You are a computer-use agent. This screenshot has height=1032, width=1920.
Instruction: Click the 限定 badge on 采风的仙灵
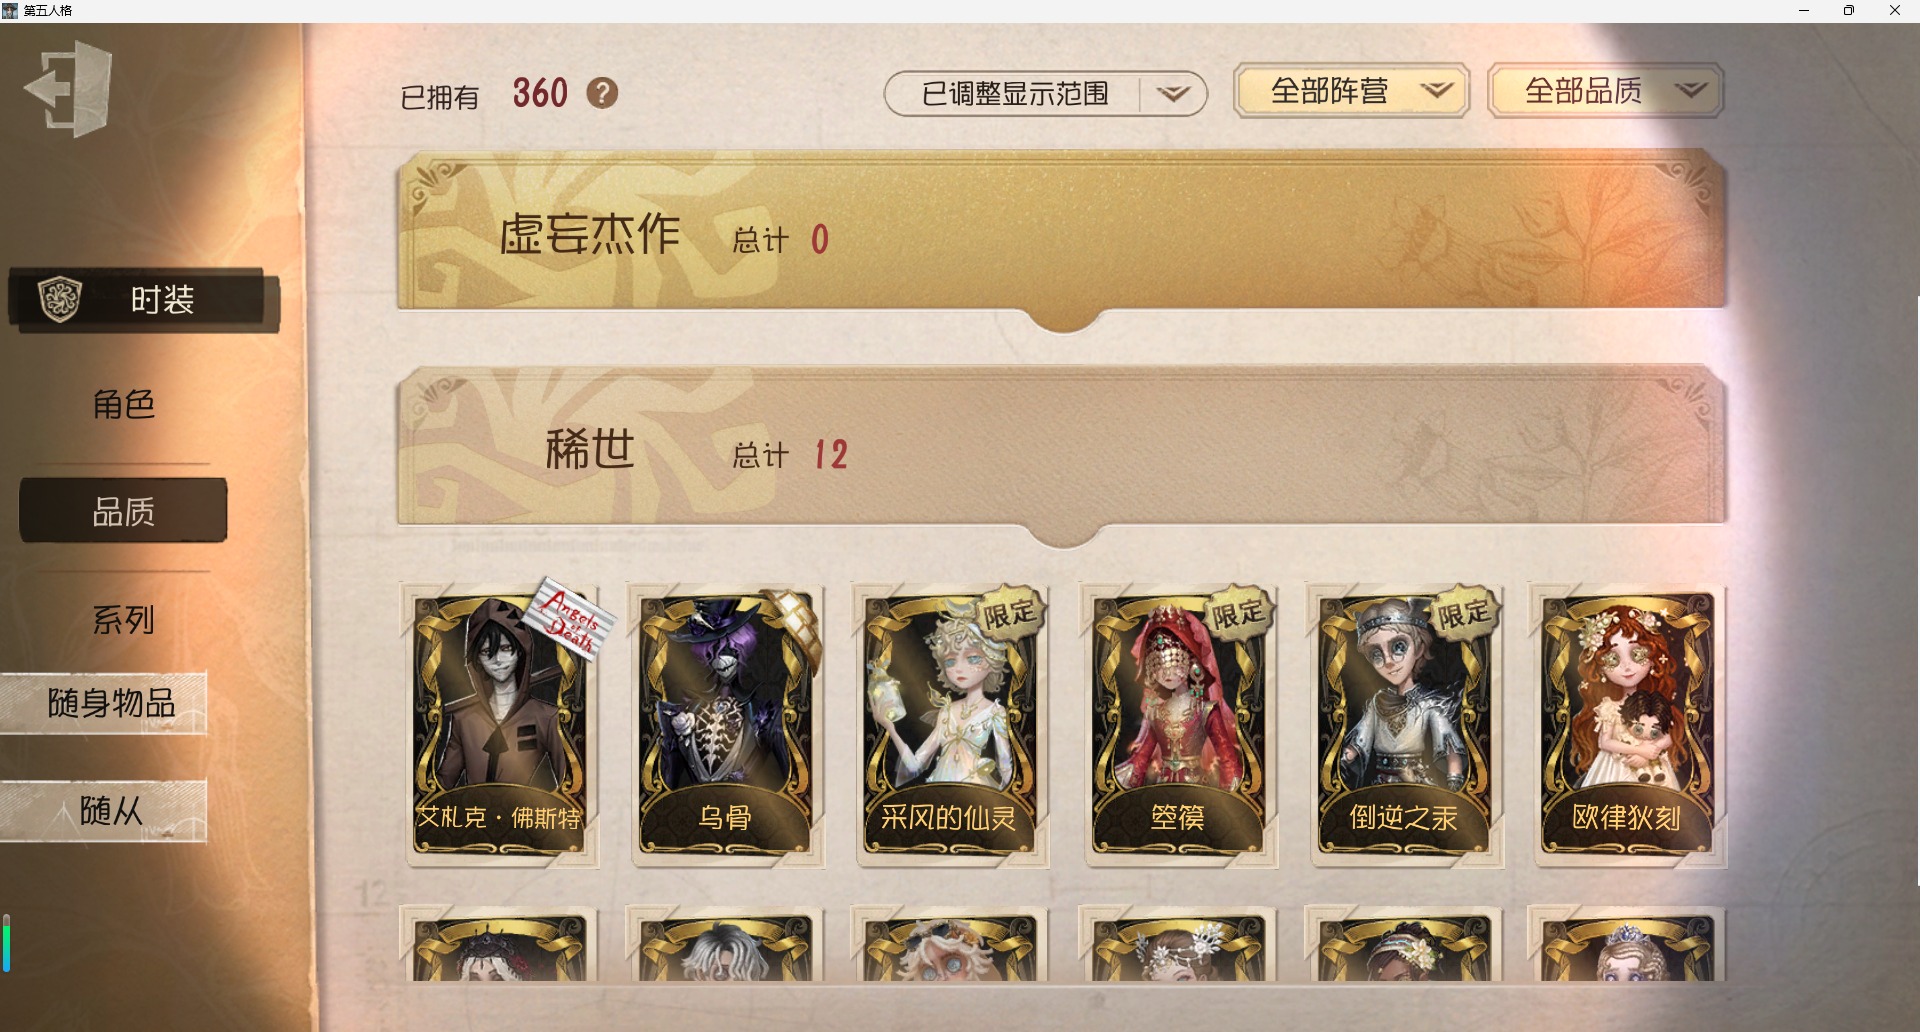click(x=1008, y=613)
